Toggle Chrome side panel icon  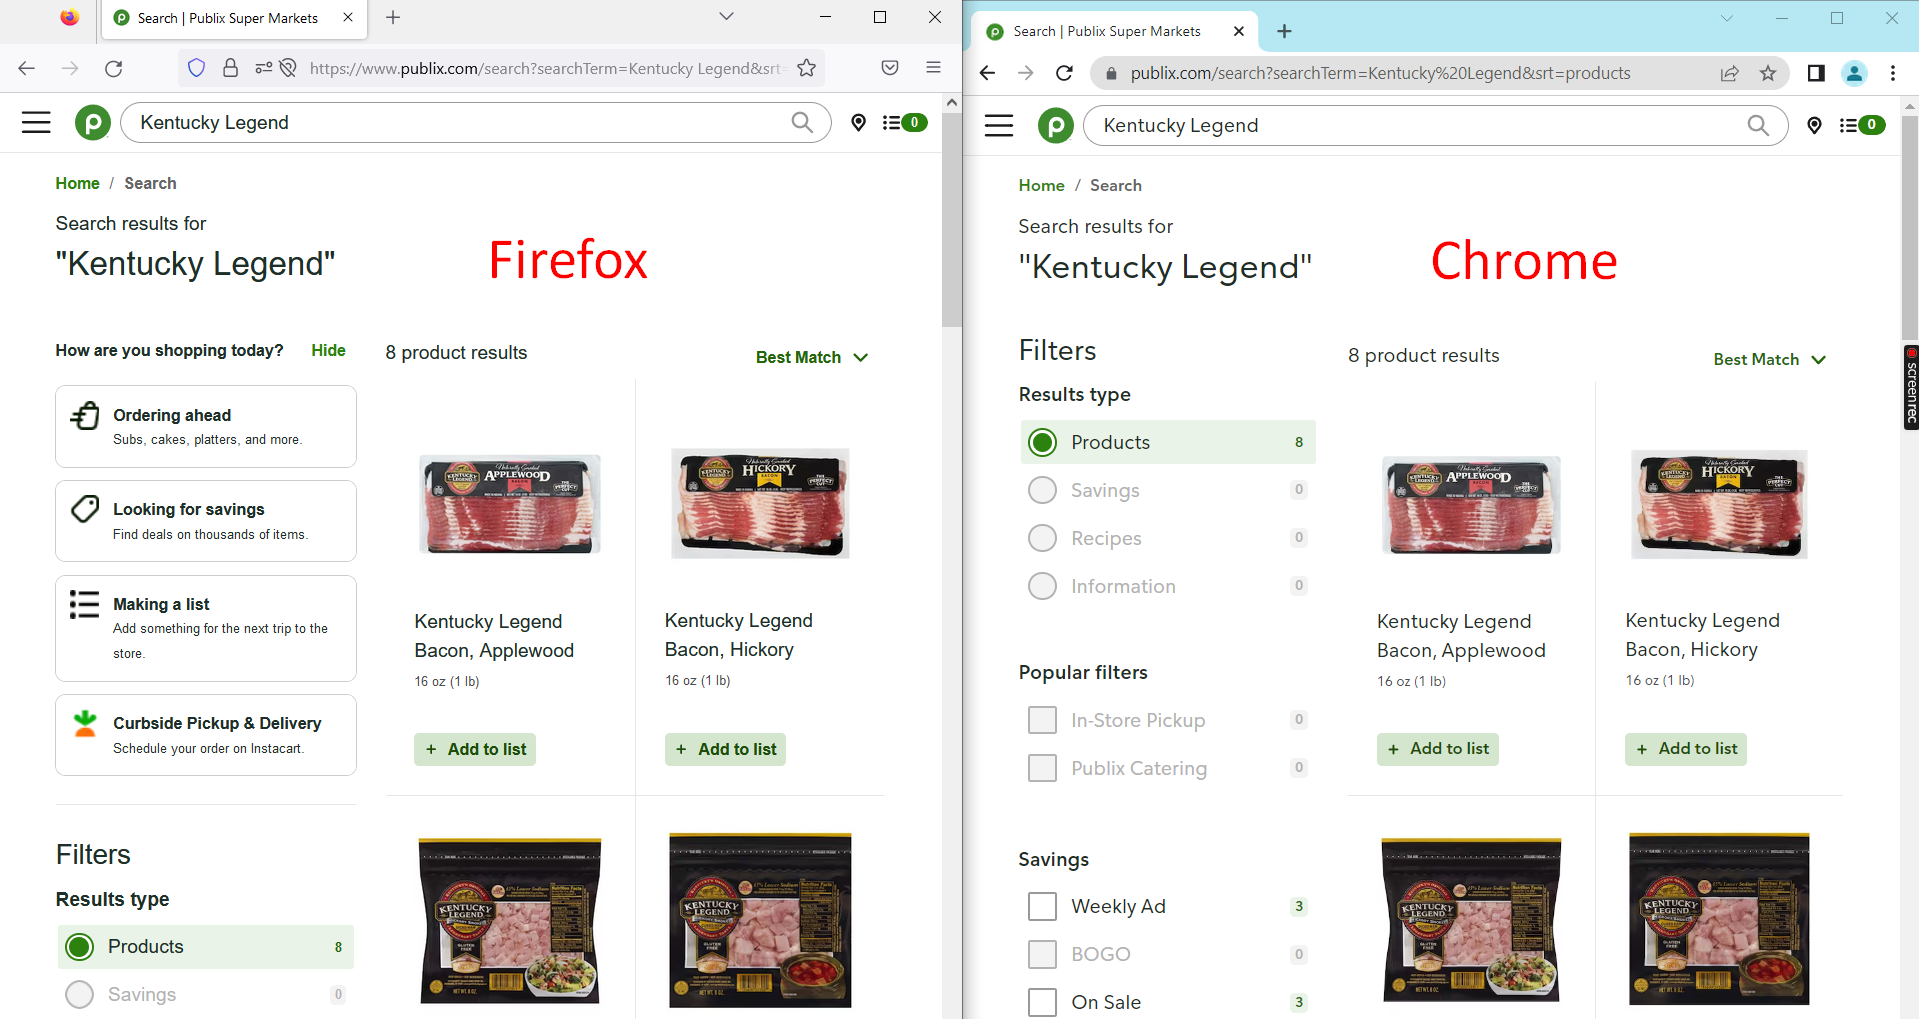(x=1816, y=73)
